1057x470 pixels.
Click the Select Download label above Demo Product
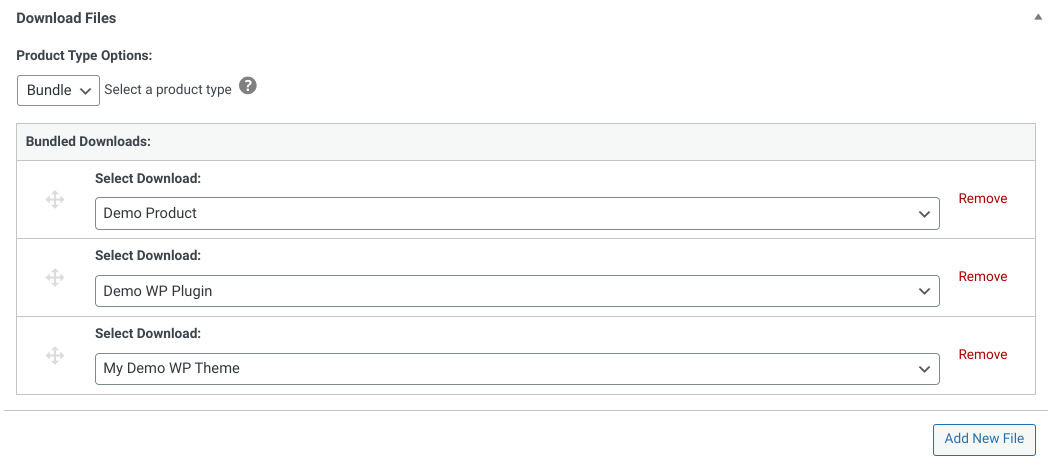click(x=148, y=178)
